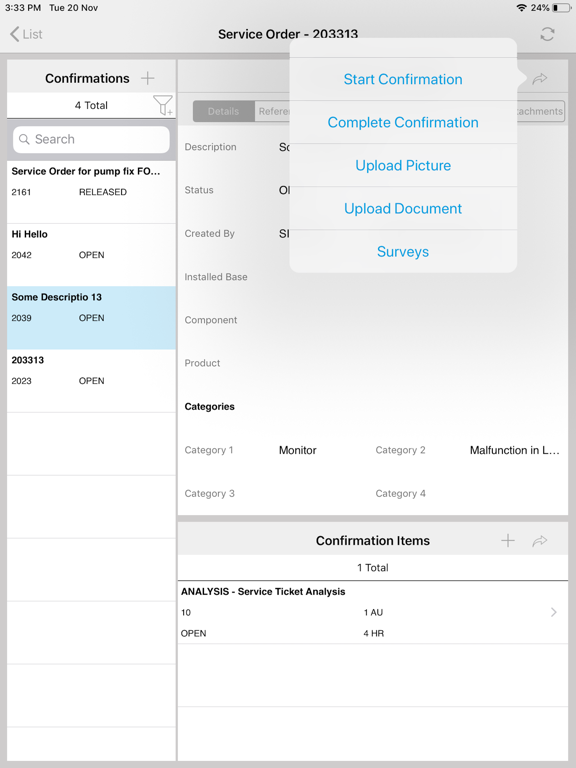The height and width of the screenshot is (768, 576).
Task: Click the 4 Total count label
Action: click(91, 105)
